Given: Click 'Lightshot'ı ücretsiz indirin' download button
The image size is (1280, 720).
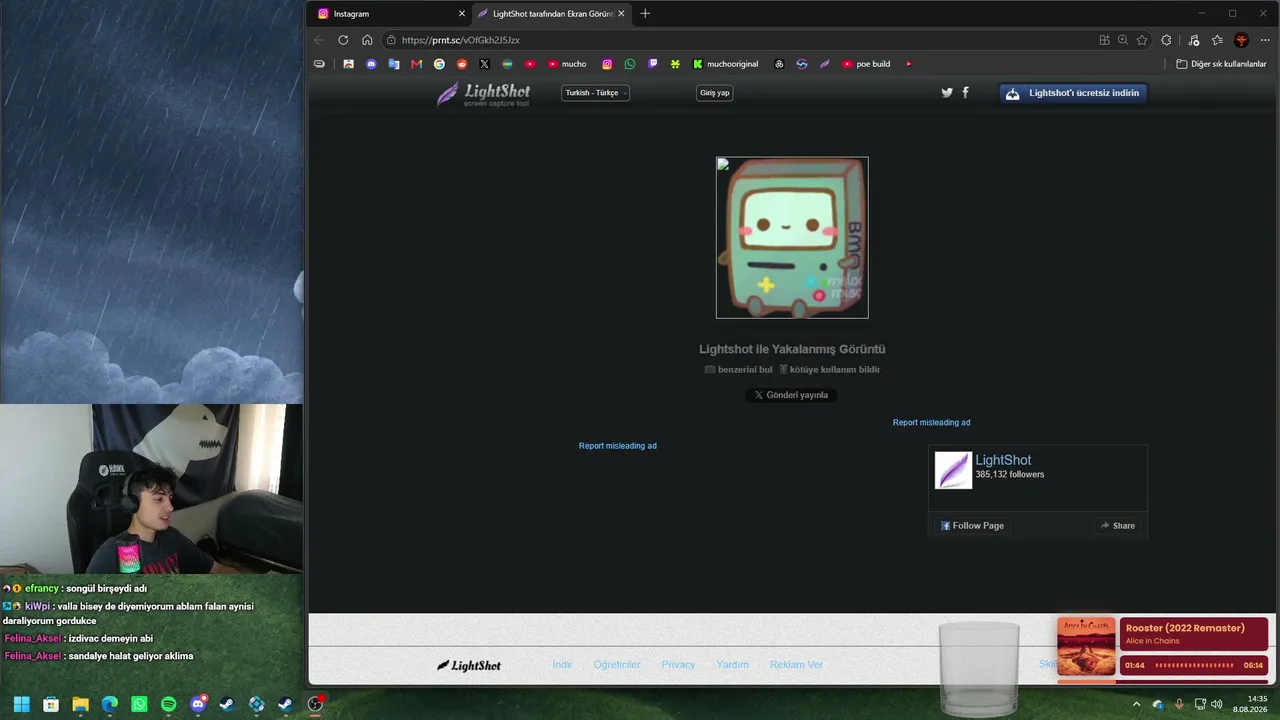Looking at the screenshot, I should point(1074,93).
